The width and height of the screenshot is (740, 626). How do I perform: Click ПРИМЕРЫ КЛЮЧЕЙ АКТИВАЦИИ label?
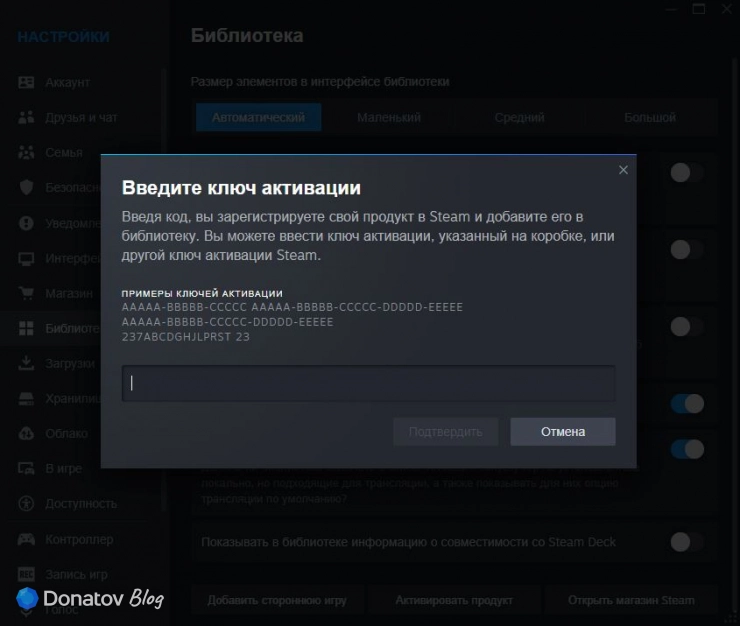click(x=202, y=293)
